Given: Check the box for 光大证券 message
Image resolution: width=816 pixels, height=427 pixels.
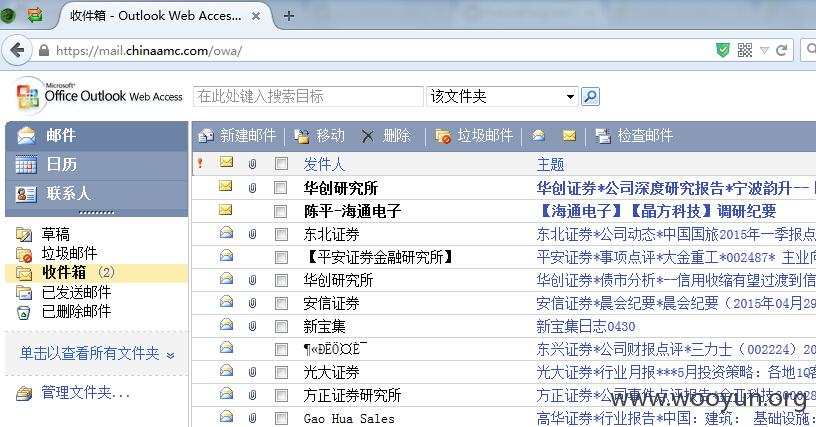Looking at the screenshot, I should click(281, 372).
